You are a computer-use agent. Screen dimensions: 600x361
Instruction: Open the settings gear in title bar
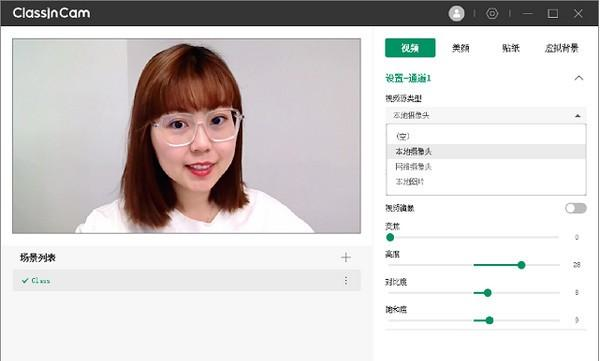[x=492, y=13]
